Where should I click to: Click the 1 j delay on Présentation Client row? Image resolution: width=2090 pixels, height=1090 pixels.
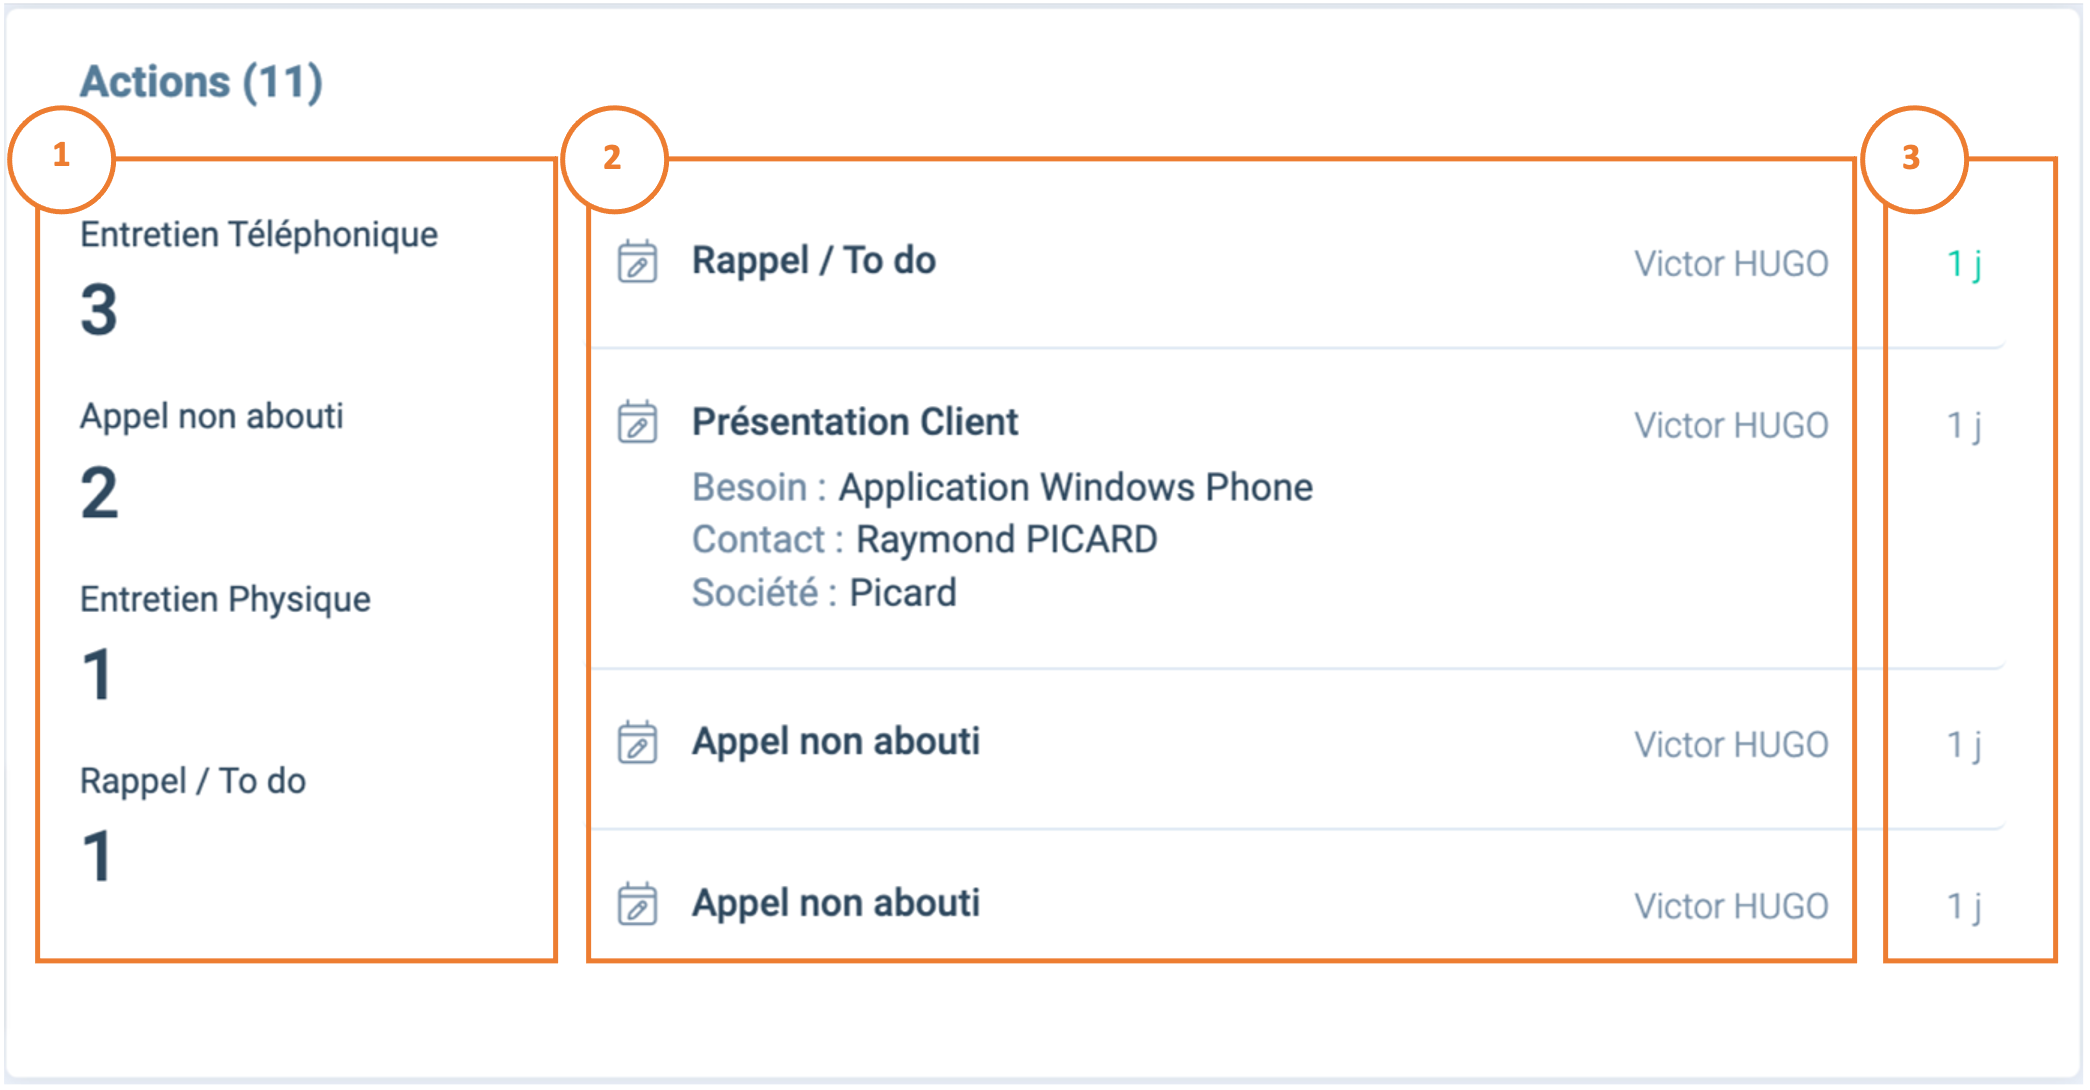point(1964,427)
